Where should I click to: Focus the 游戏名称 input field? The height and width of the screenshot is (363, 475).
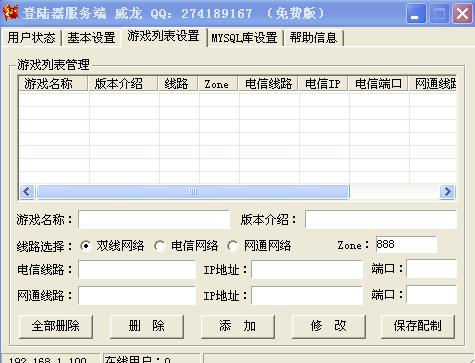pyautogui.click(x=154, y=220)
